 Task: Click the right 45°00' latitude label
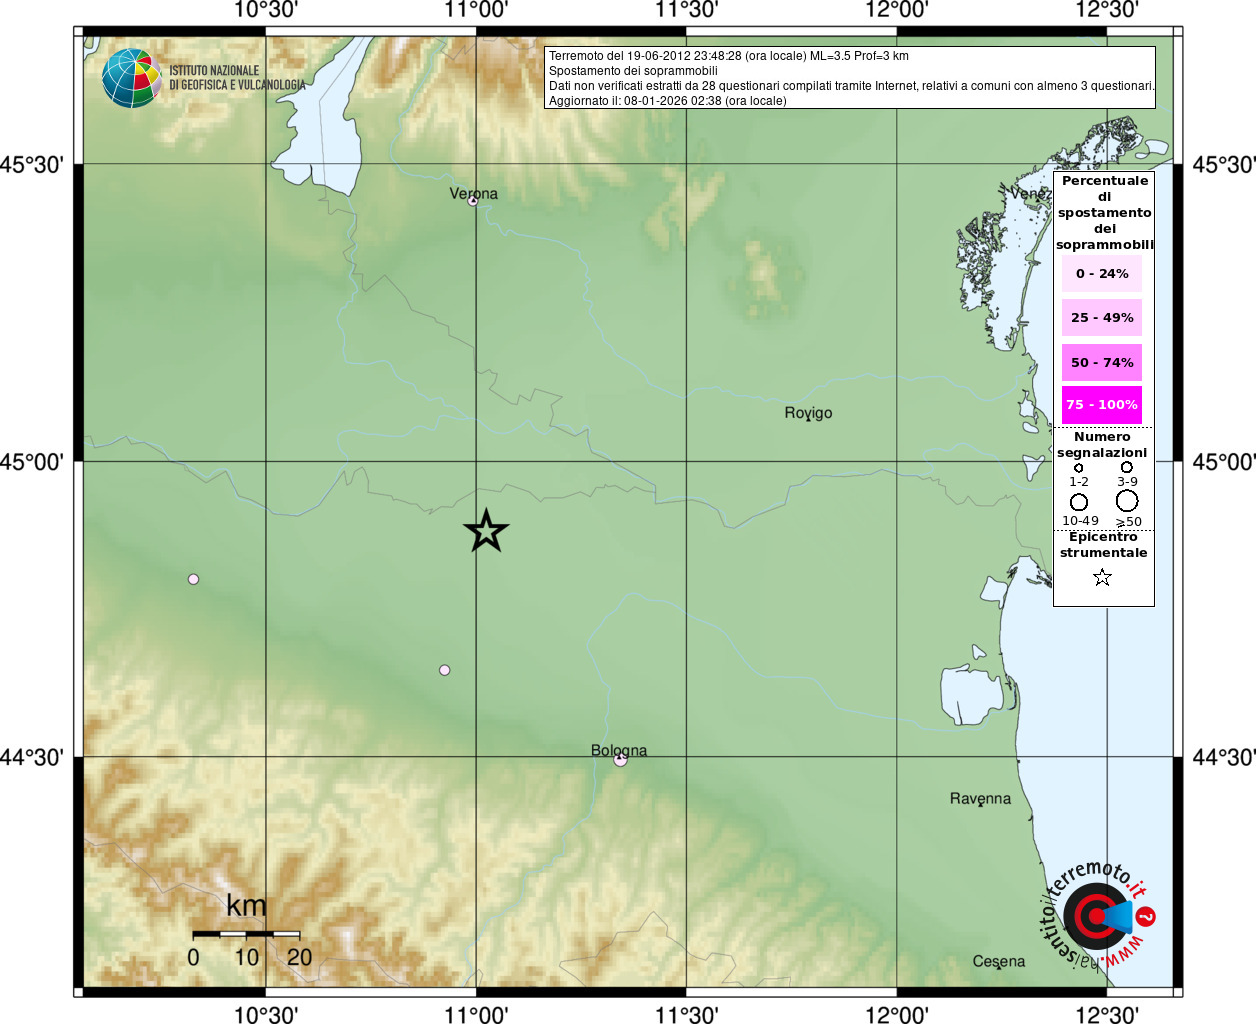tap(1224, 461)
